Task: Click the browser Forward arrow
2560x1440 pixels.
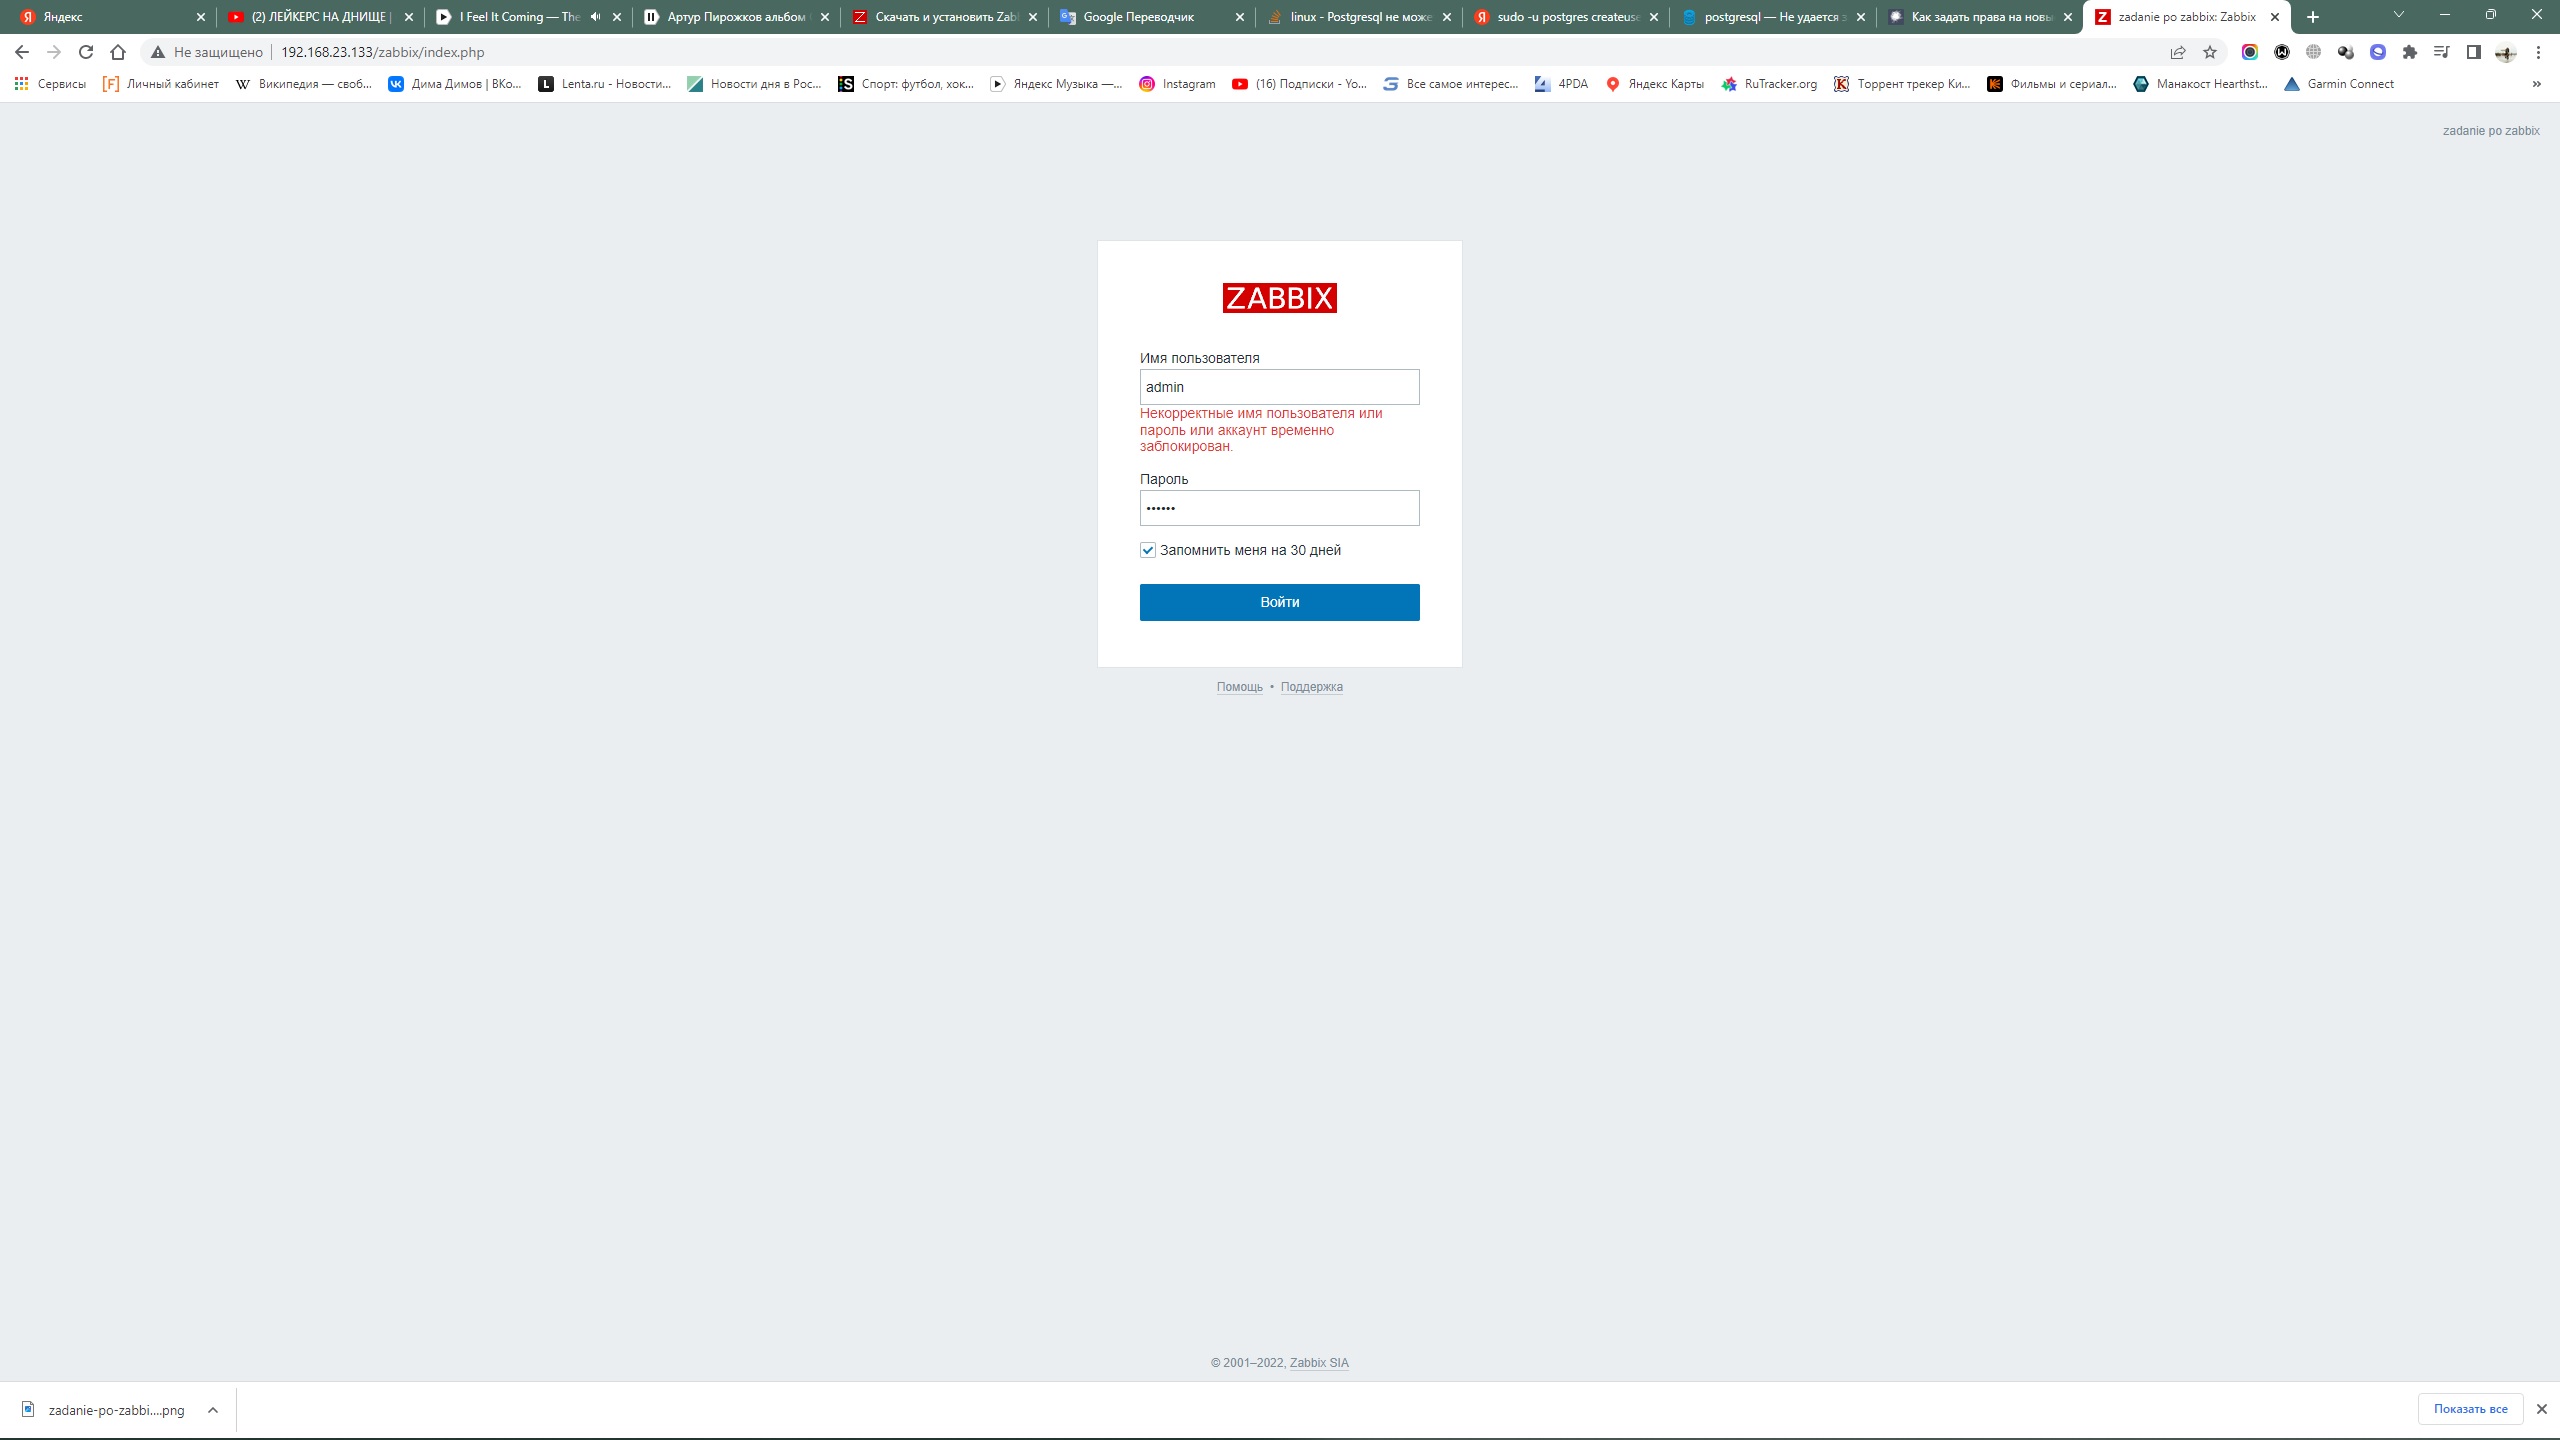Action: click(54, 52)
